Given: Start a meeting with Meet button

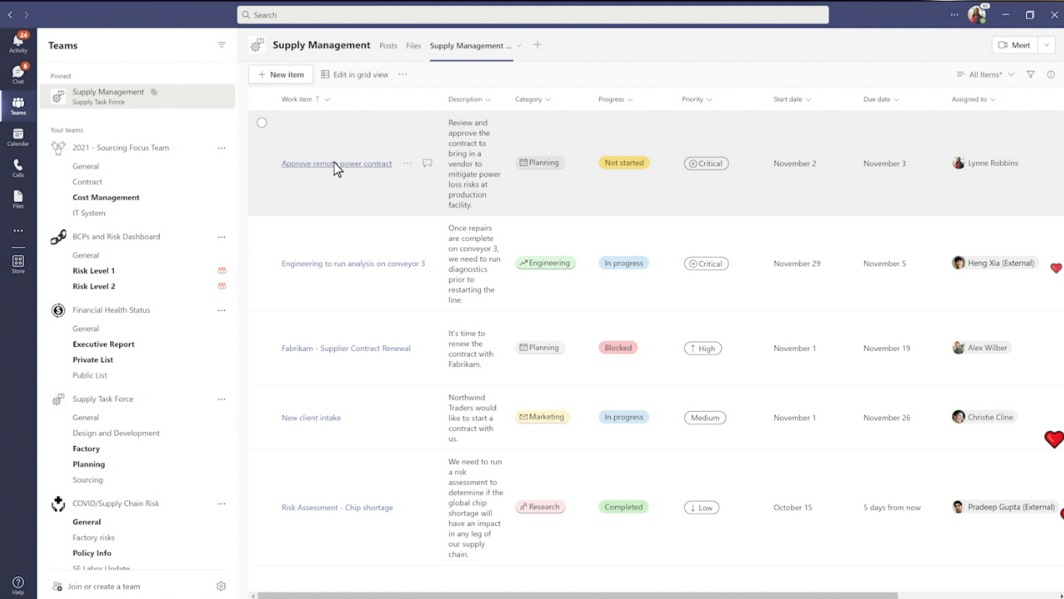Looking at the screenshot, I should pos(1014,45).
